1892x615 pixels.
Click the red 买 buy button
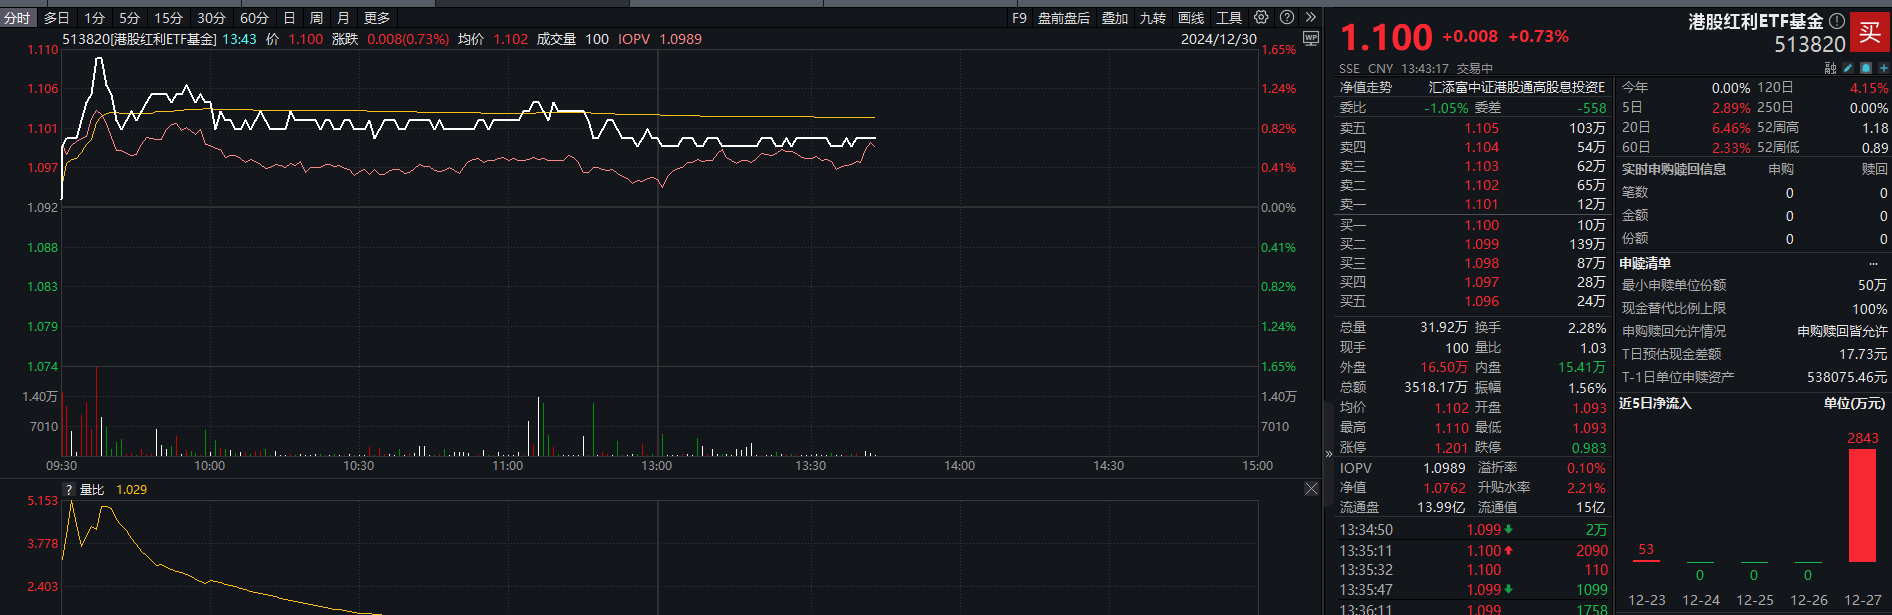point(1870,32)
